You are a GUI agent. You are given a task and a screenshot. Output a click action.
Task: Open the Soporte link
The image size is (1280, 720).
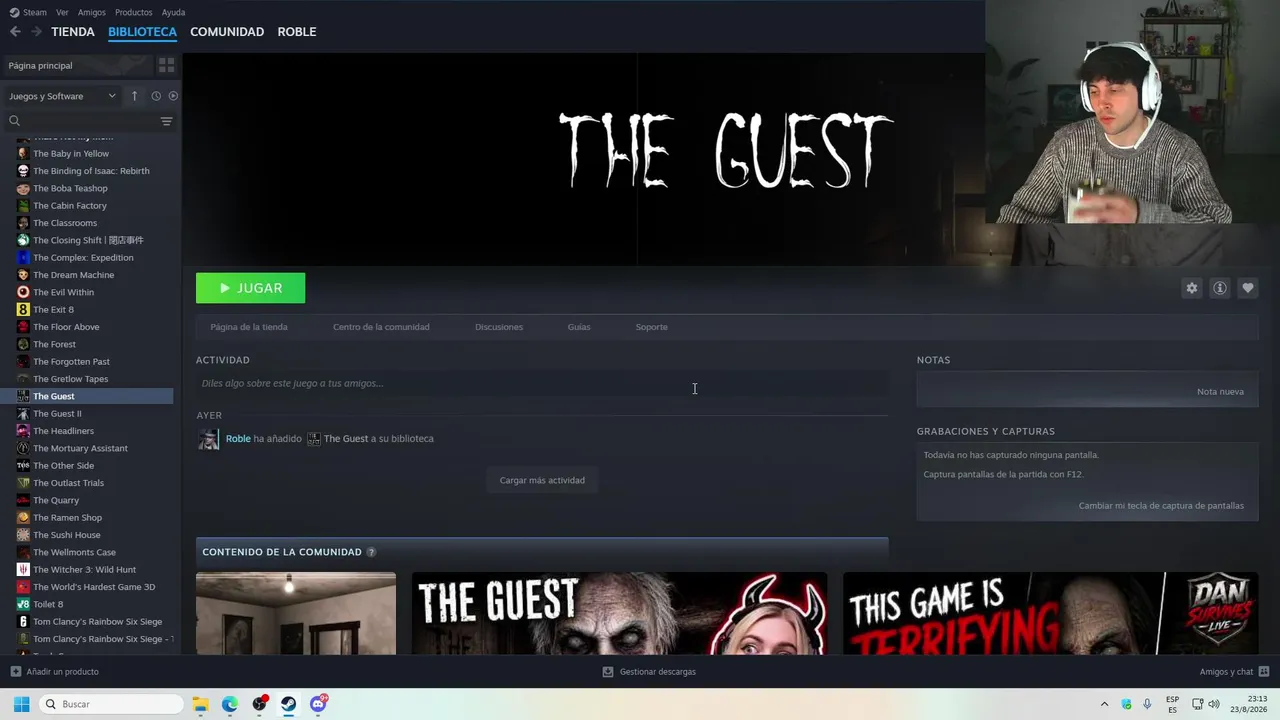(x=652, y=327)
